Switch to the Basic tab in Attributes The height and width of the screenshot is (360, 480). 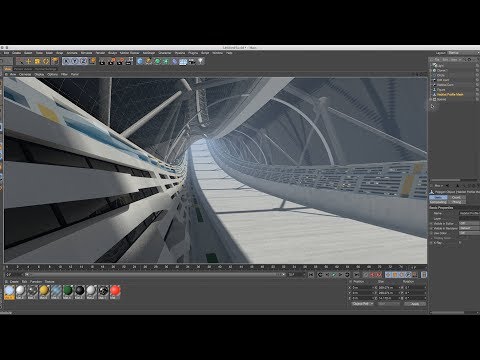point(438,197)
